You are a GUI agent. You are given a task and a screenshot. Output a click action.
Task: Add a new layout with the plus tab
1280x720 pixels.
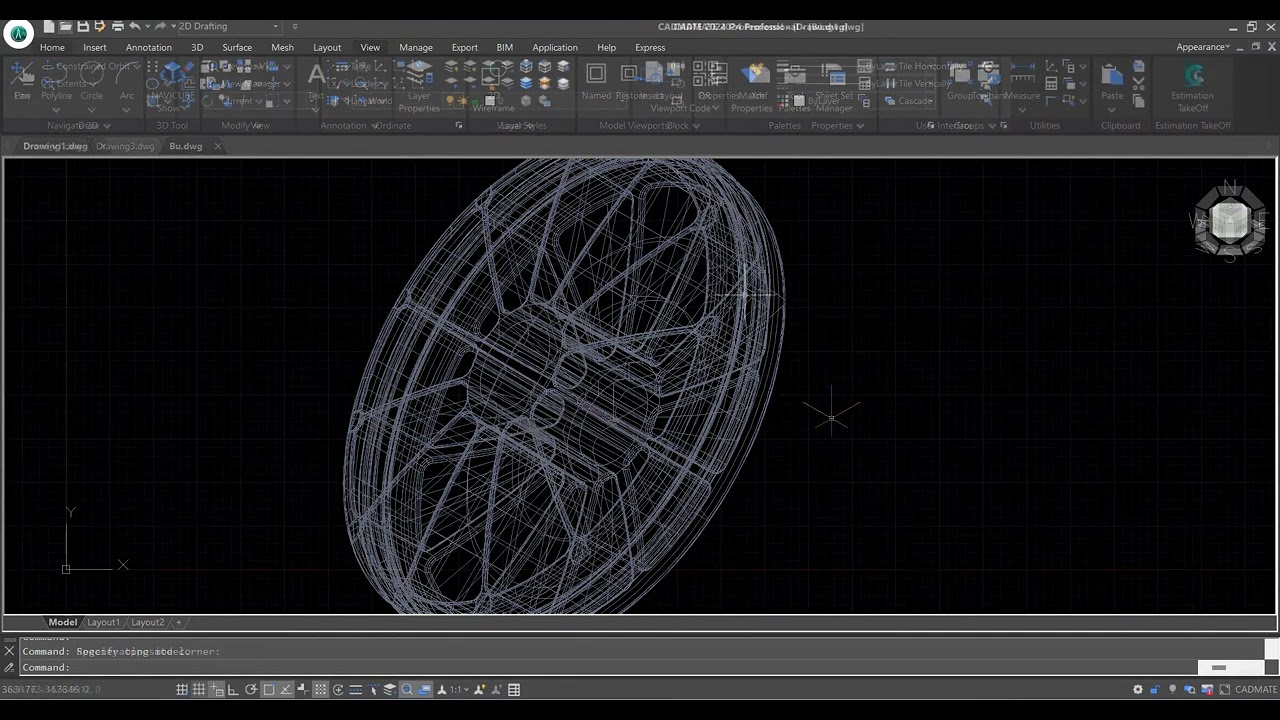(179, 622)
